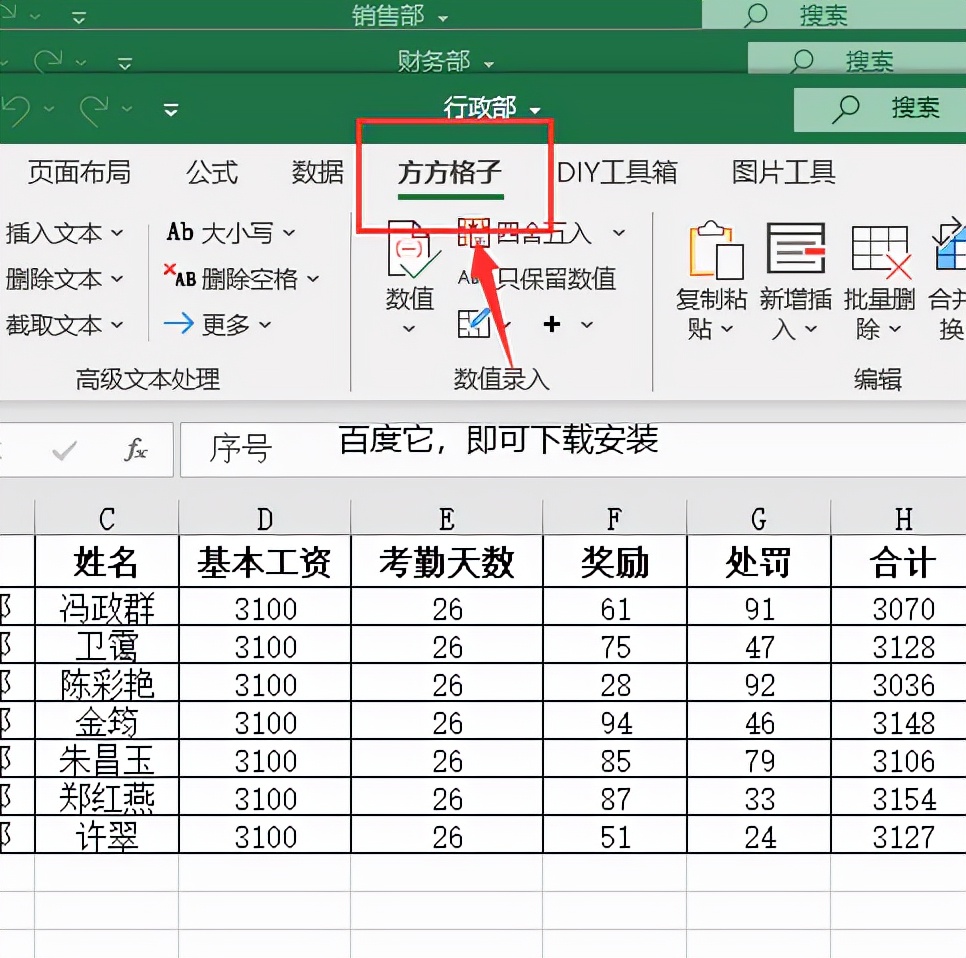Click formula bar containing 序号
This screenshot has width=966, height=958.
click(573, 450)
